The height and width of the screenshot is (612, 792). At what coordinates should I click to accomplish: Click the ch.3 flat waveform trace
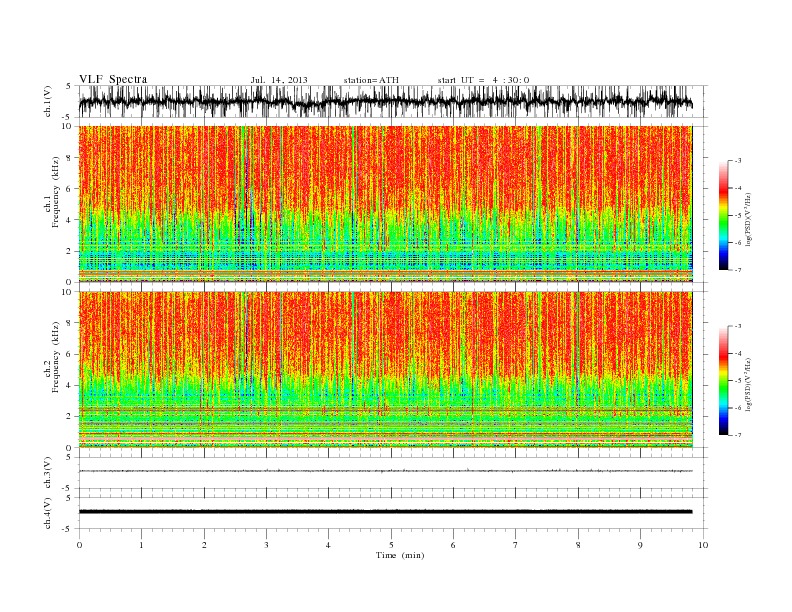pyautogui.click(x=385, y=471)
